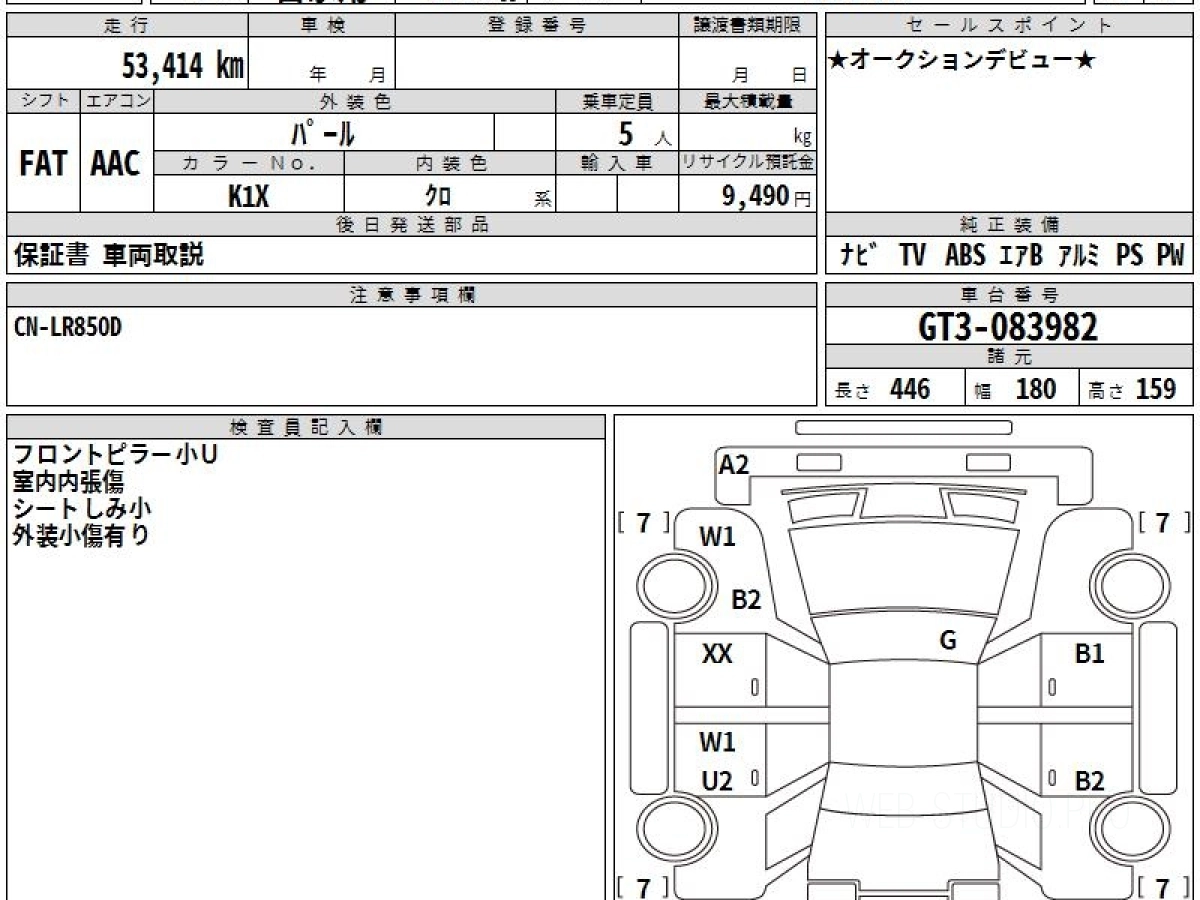Click the A2 damage mark on diagram
Screen dimensions: 1200x900
734,464
